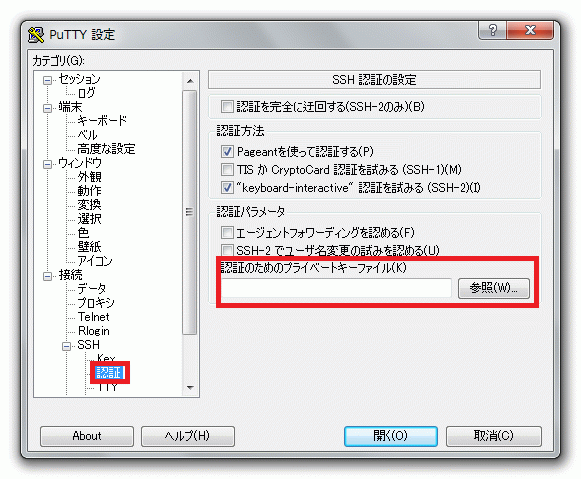Enable エージェントフォワーディングを認める checkbox
The image size is (581, 479).
[227, 233]
